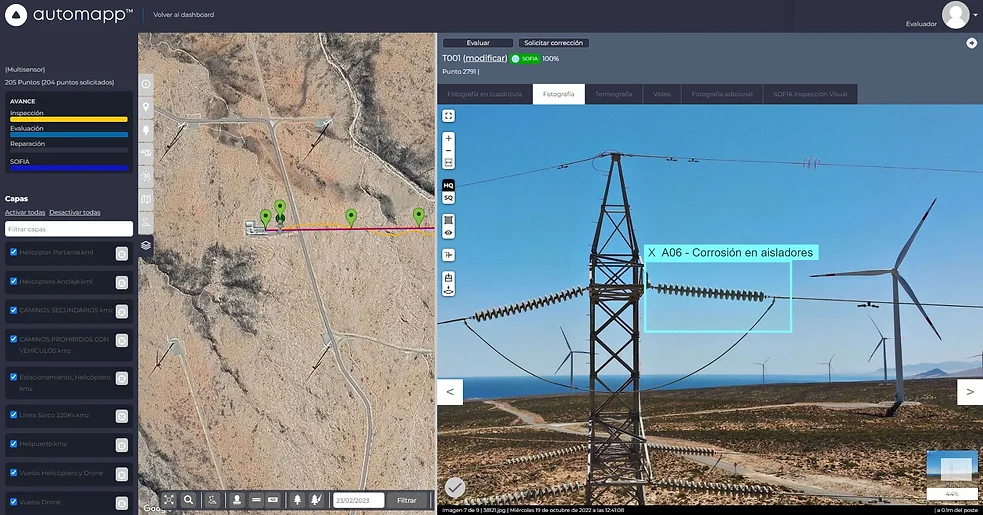Switch photo to HQ quality
Image resolution: width=983 pixels, height=515 pixels.
(x=448, y=186)
